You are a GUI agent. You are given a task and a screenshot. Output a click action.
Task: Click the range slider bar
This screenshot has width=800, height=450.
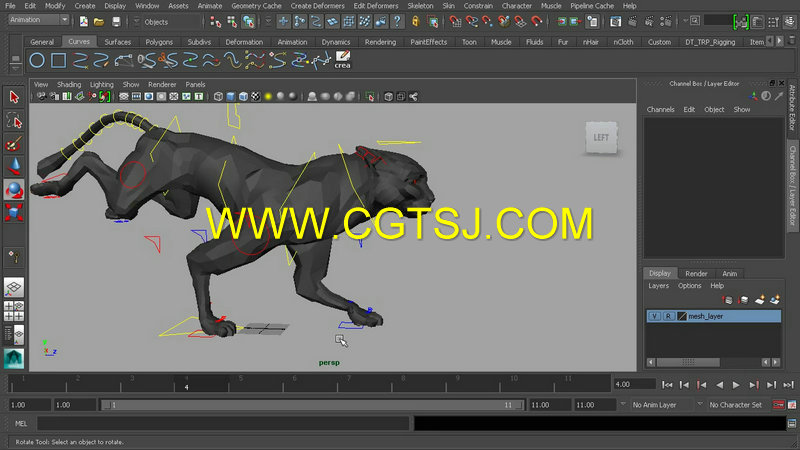coord(312,405)
